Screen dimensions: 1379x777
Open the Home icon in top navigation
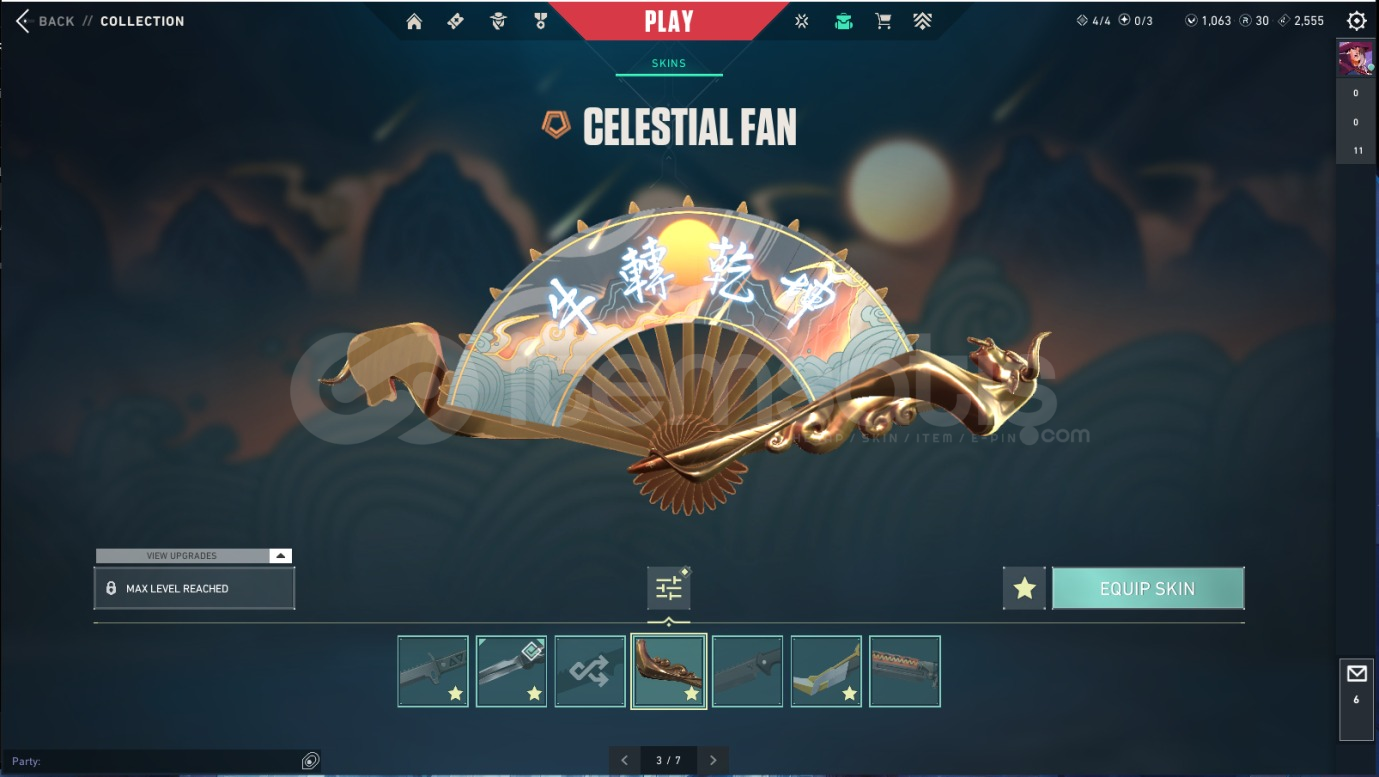click(x=414, y=21)
